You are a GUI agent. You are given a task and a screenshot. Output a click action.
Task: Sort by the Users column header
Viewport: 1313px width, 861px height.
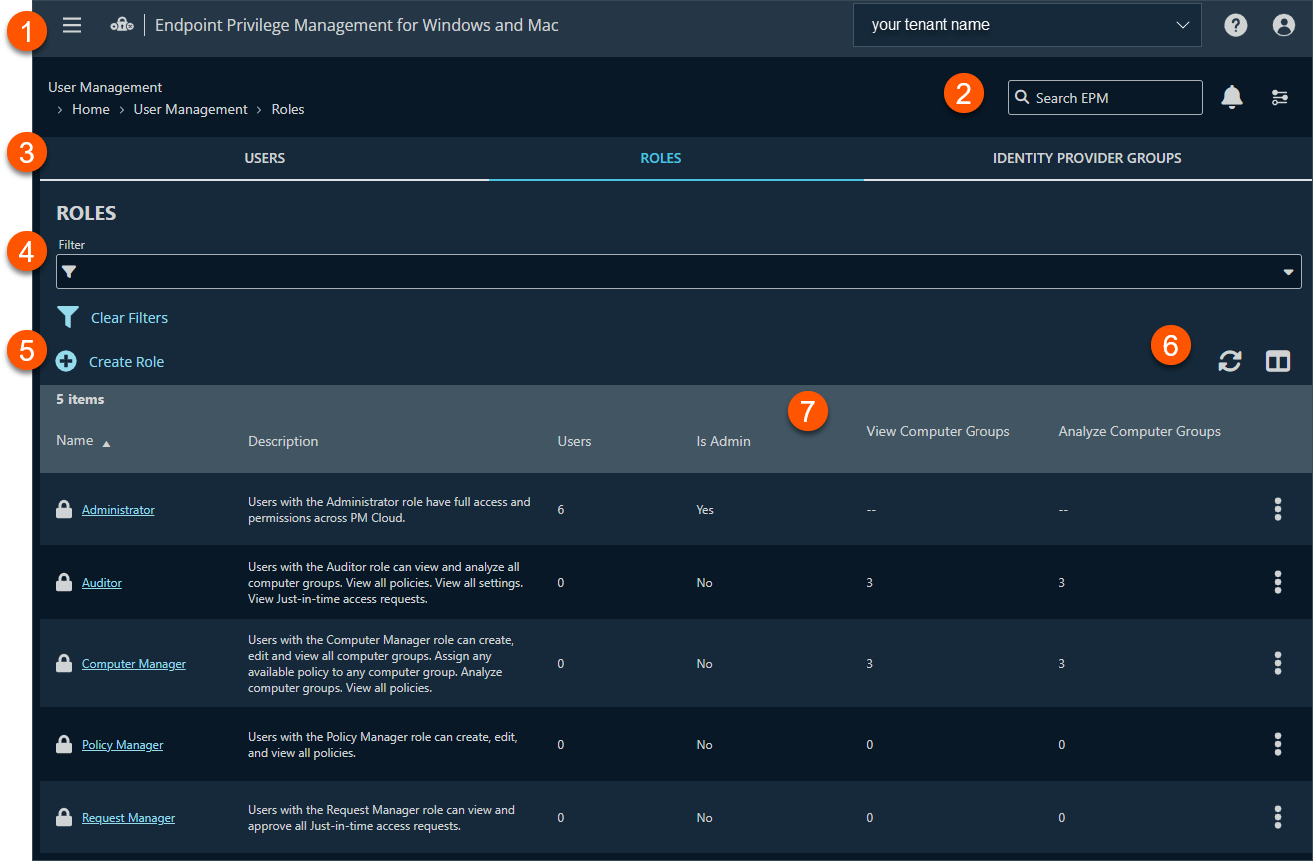click(574, 441)
